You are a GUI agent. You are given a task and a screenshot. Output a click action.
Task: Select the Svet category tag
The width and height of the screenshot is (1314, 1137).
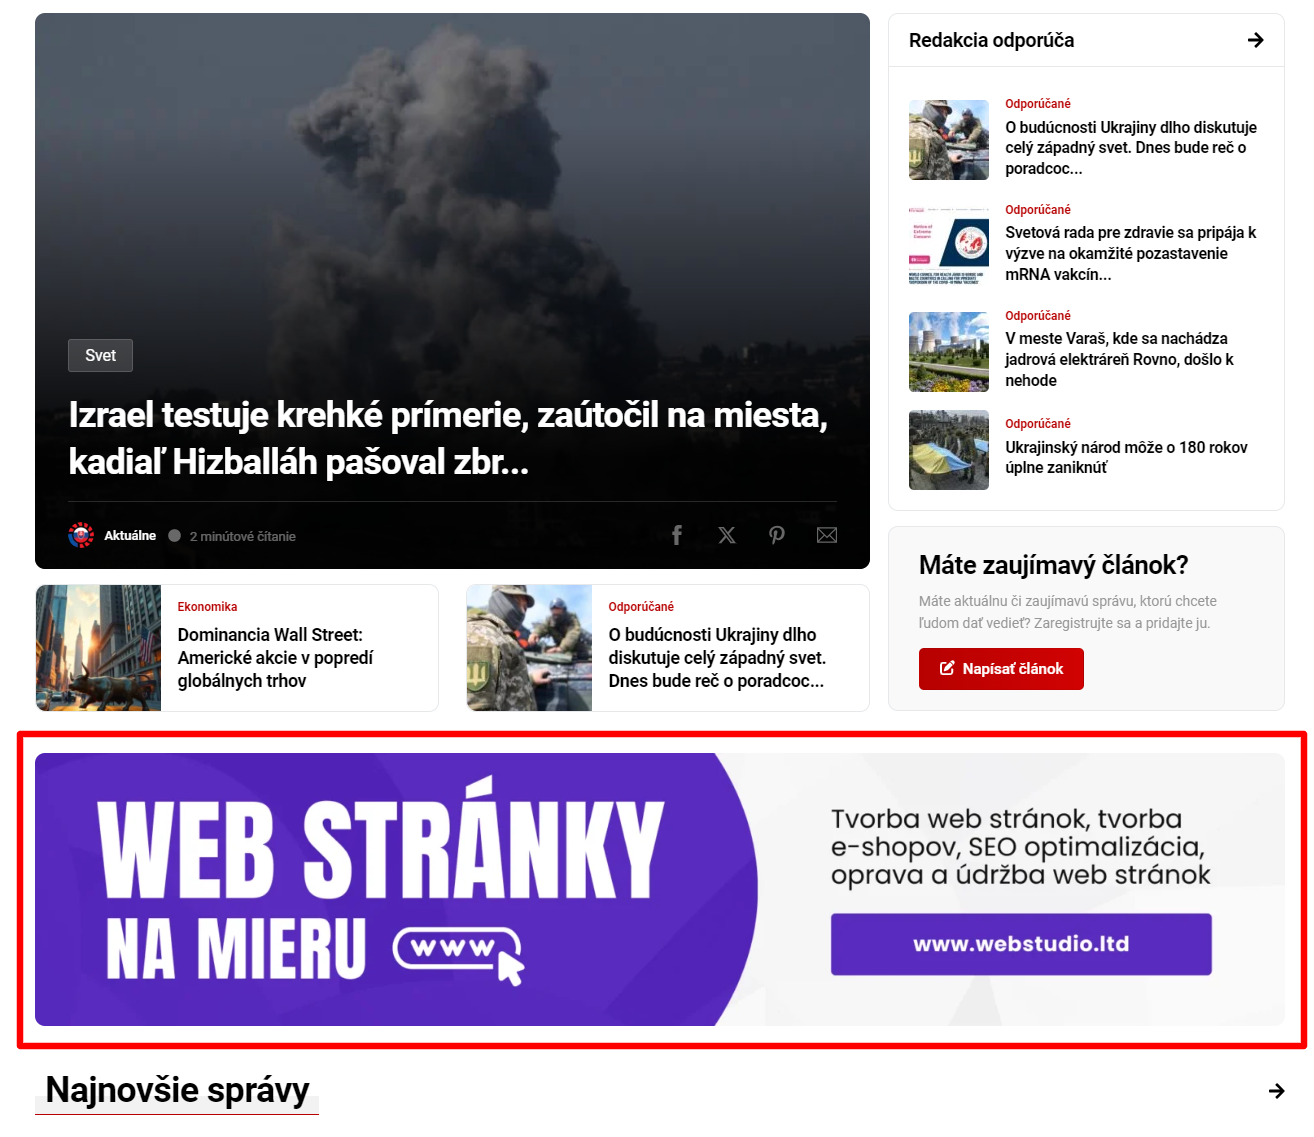(100, 355)
